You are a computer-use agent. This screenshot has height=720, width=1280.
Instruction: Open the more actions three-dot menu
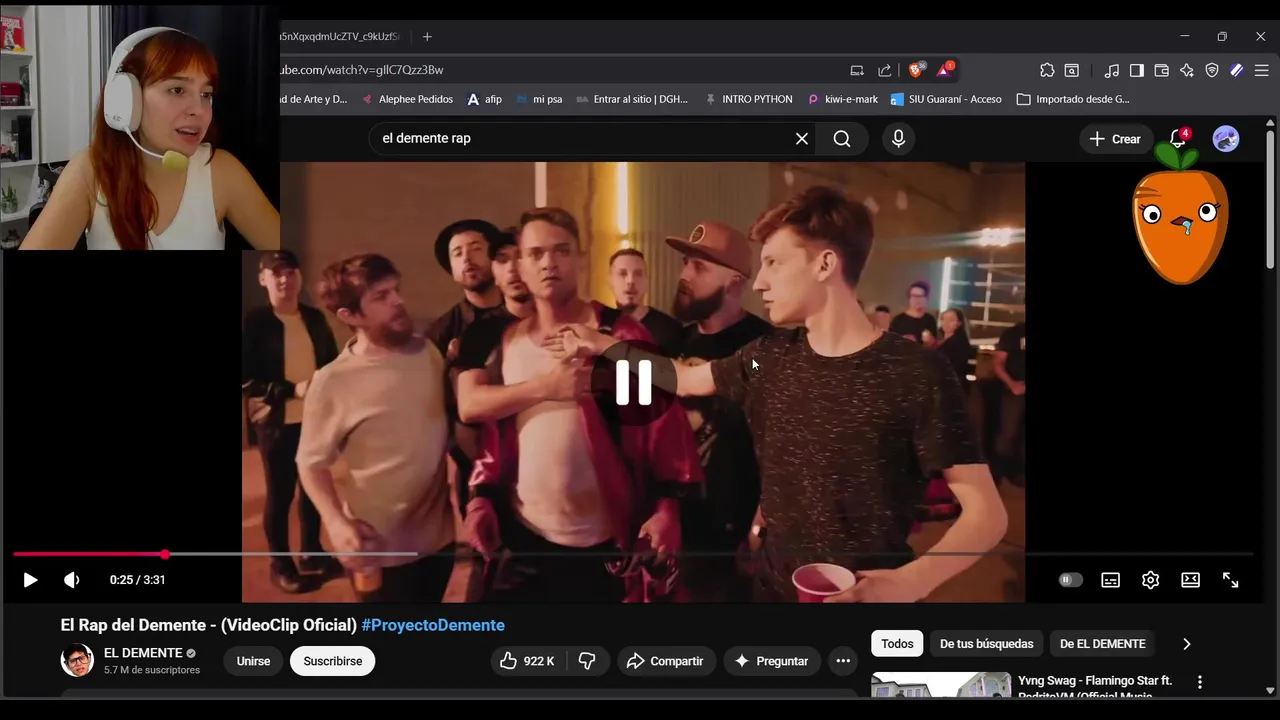click(843, 661)
